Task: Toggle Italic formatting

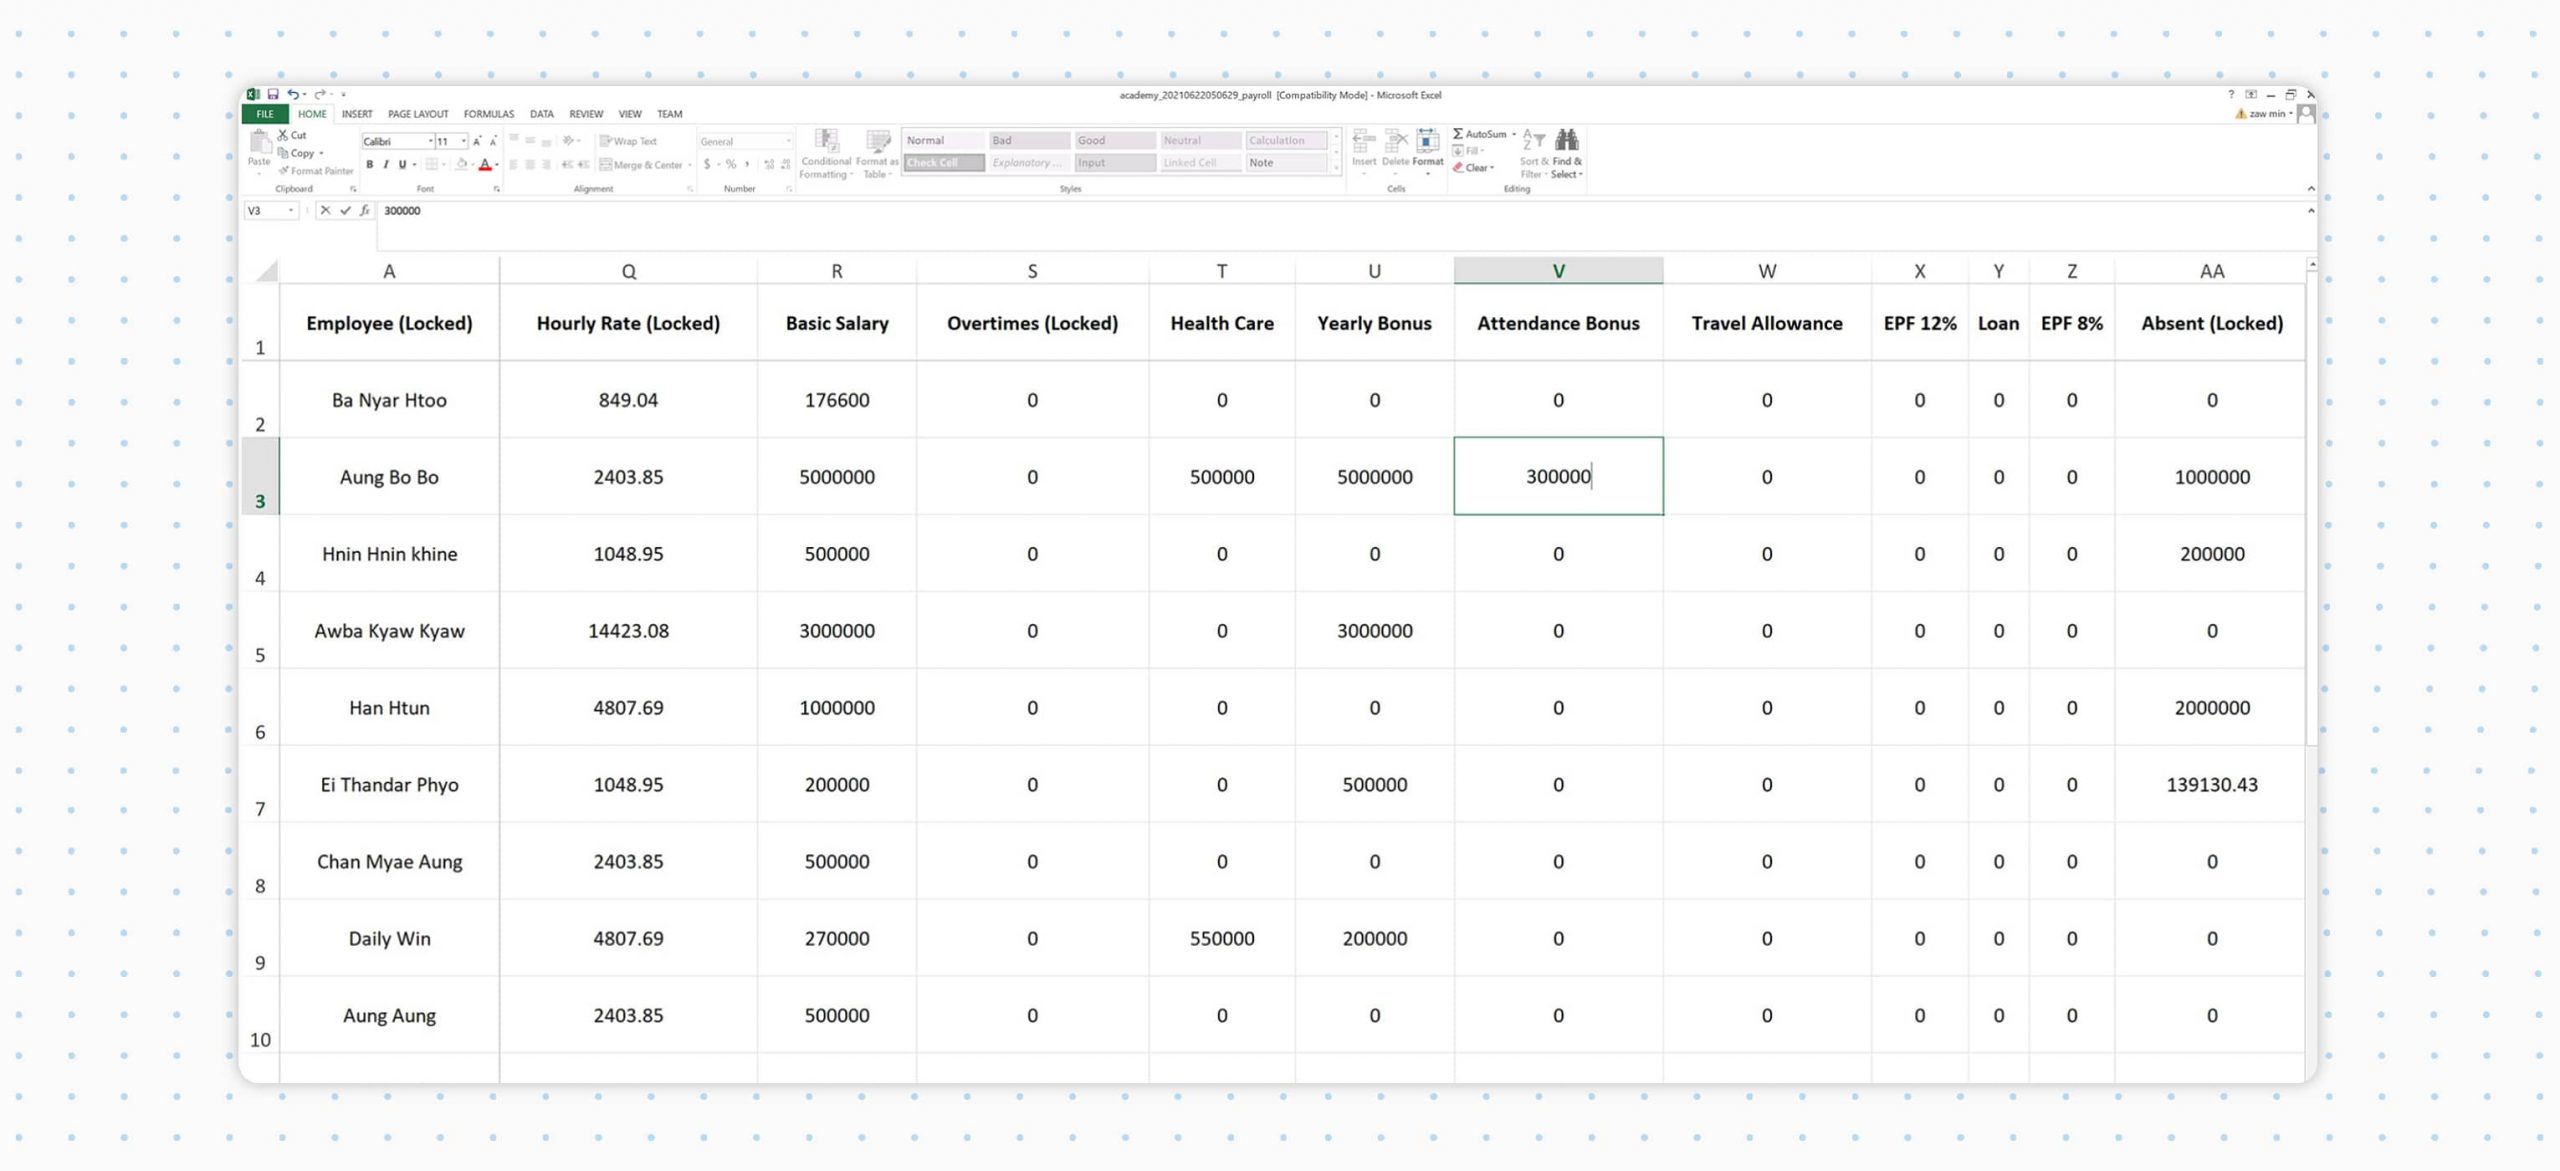Action: coord(386,165)
